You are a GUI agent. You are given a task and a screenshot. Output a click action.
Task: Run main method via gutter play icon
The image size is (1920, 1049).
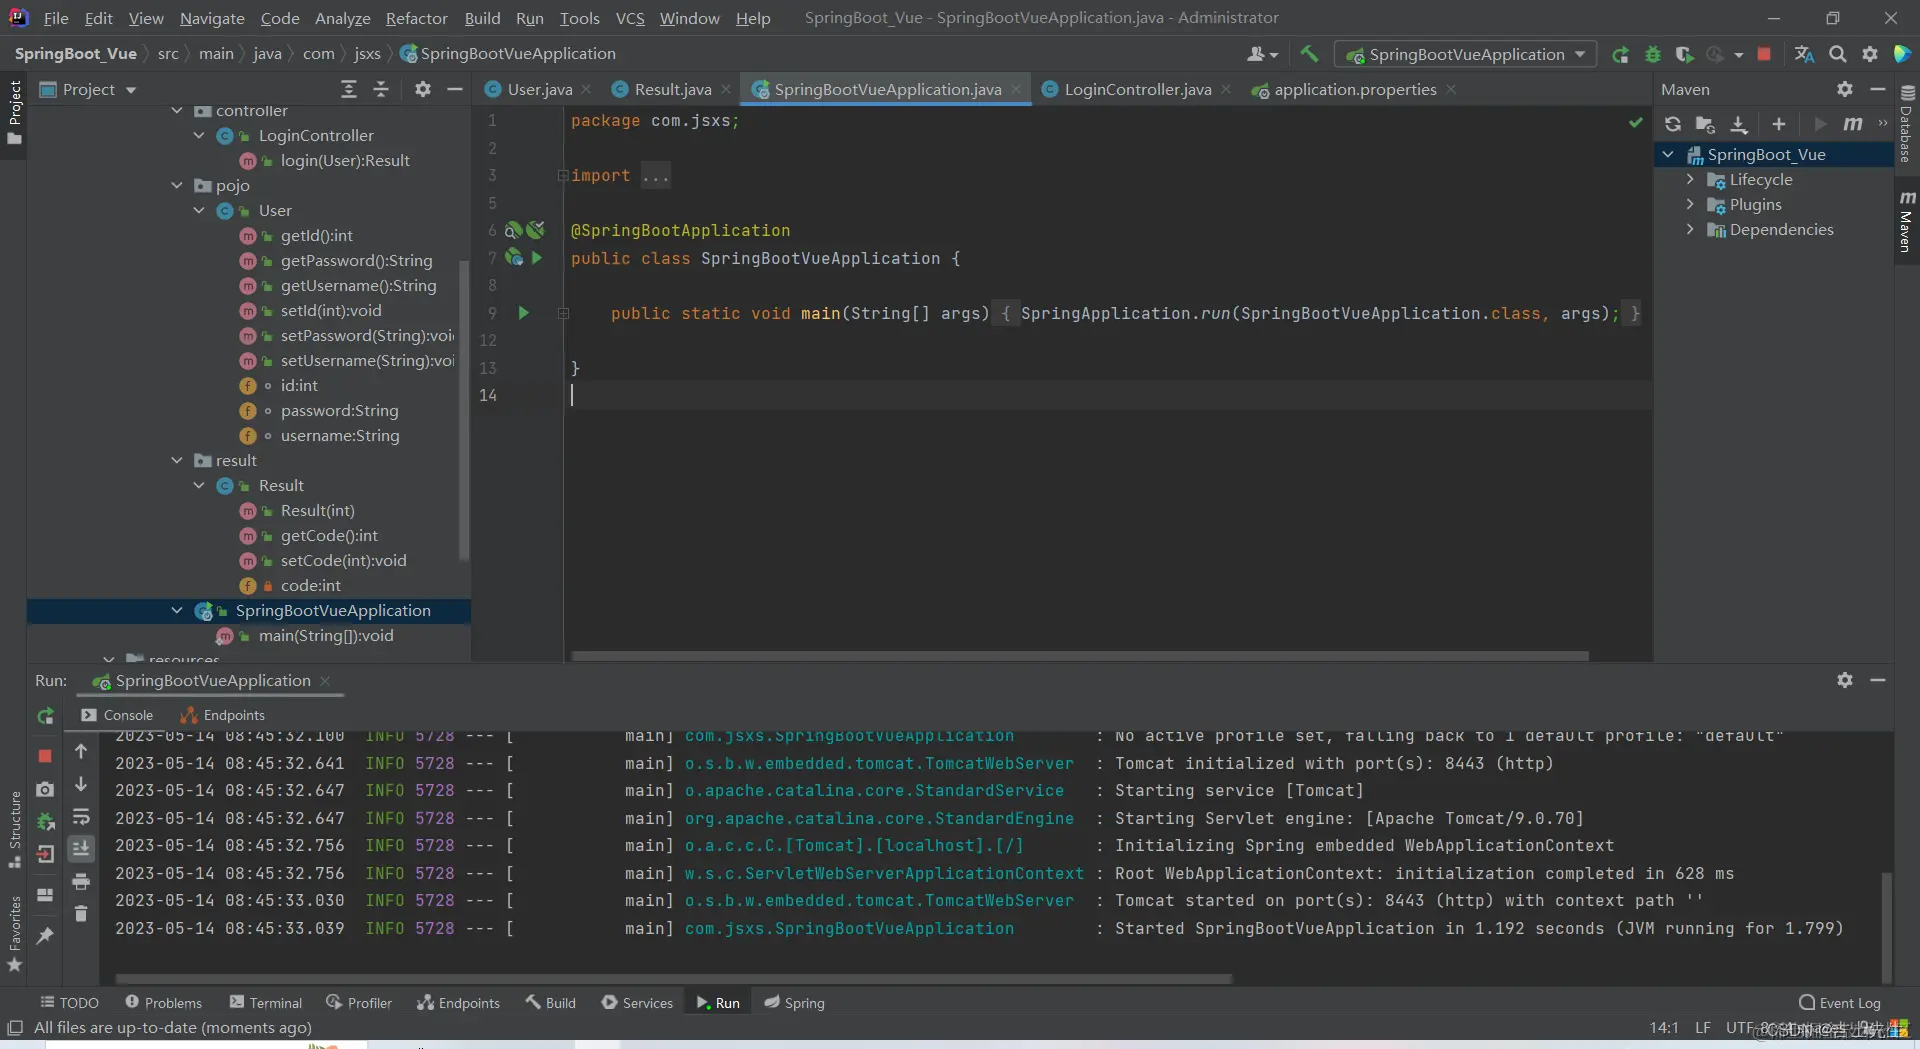[524, 313]
